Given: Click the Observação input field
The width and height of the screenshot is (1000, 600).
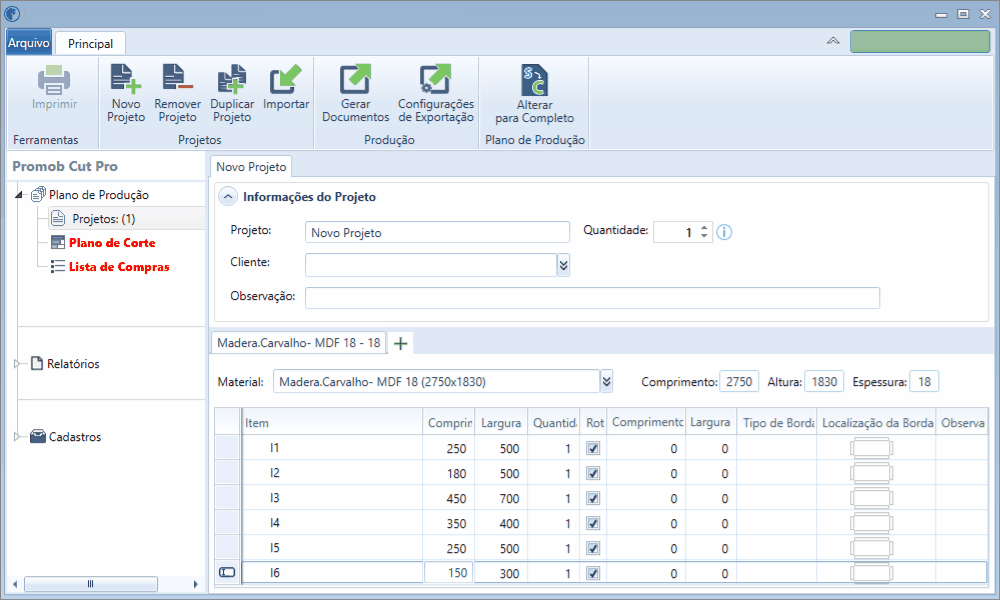Looking at the screenshot, I should coord(592,297).
